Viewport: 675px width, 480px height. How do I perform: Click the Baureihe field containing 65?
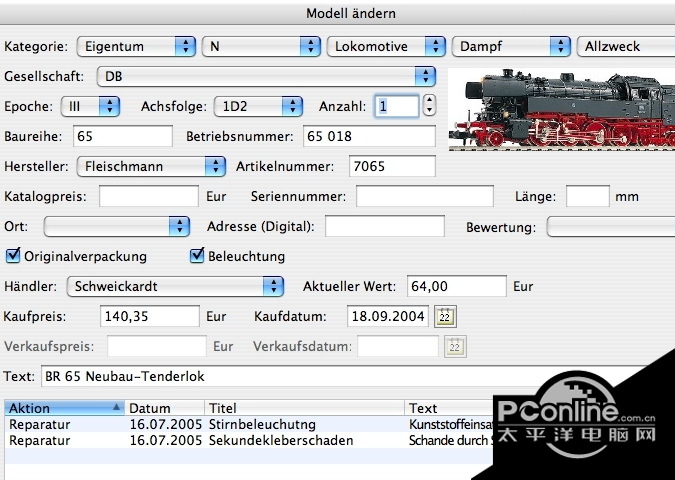click(x=123, y=136)
